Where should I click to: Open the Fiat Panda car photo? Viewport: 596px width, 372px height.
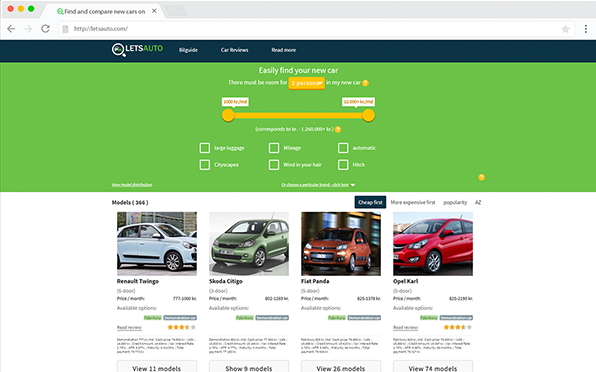coord(341,244)
